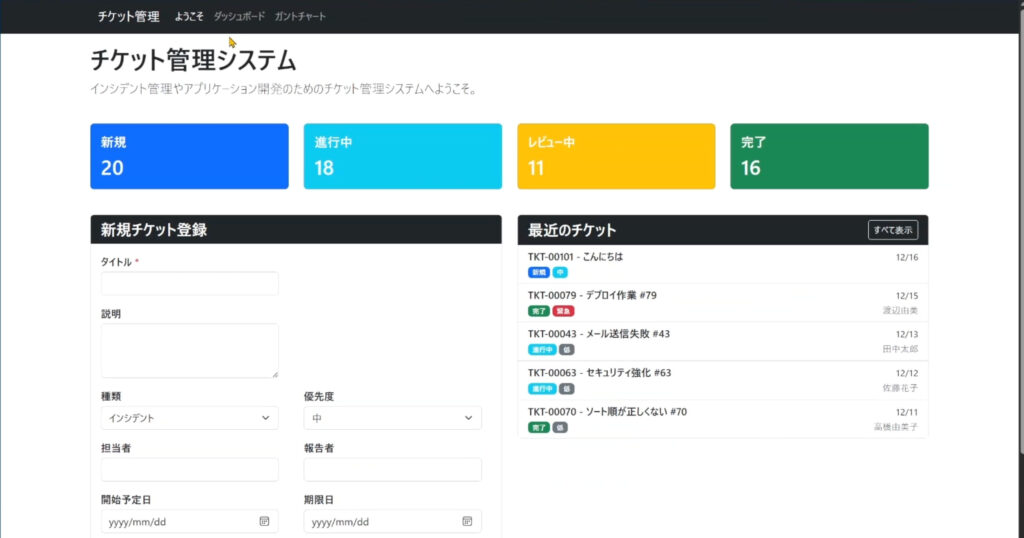
Task: Focus the 報告者 input field
Action: pyautogui.click(x=392, y=470)
